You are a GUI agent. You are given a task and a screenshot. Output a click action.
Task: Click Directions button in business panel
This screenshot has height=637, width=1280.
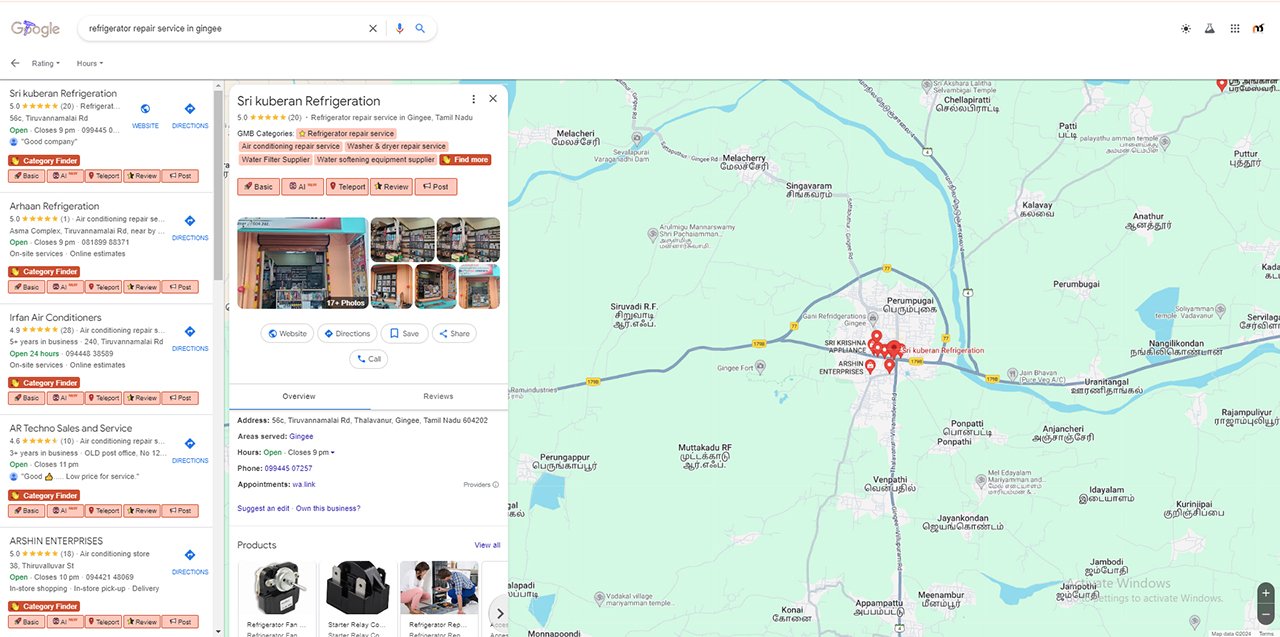click(347, 334)
